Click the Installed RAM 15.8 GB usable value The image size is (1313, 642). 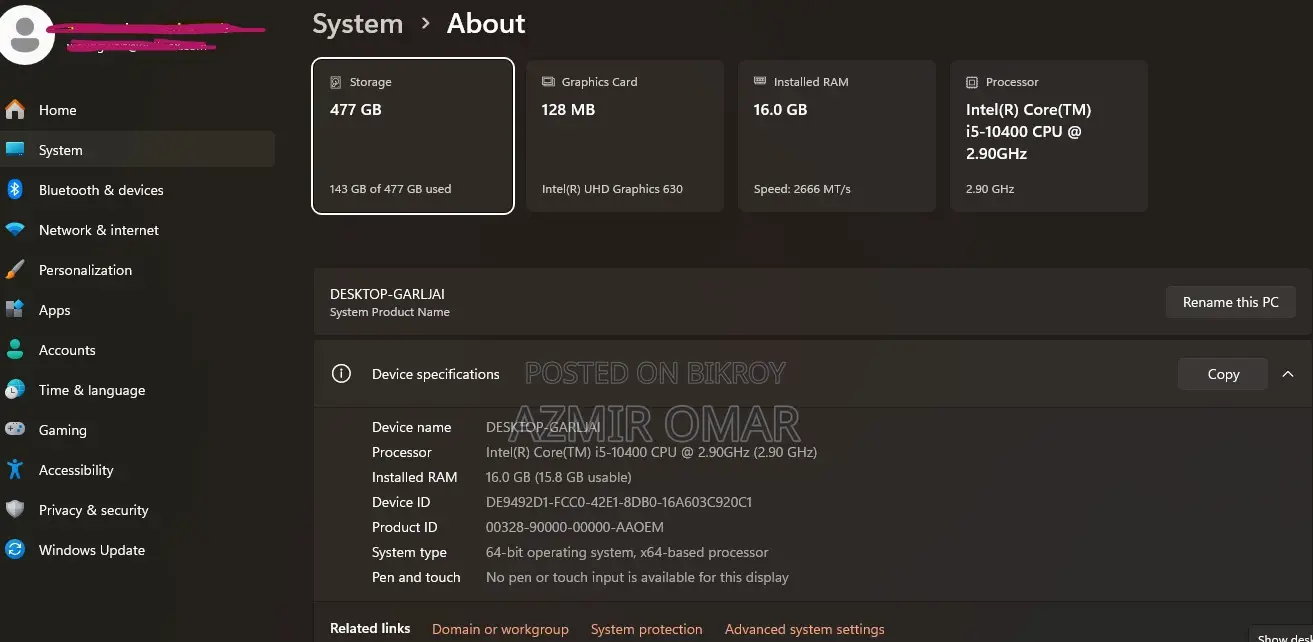(x=559, y=477)
